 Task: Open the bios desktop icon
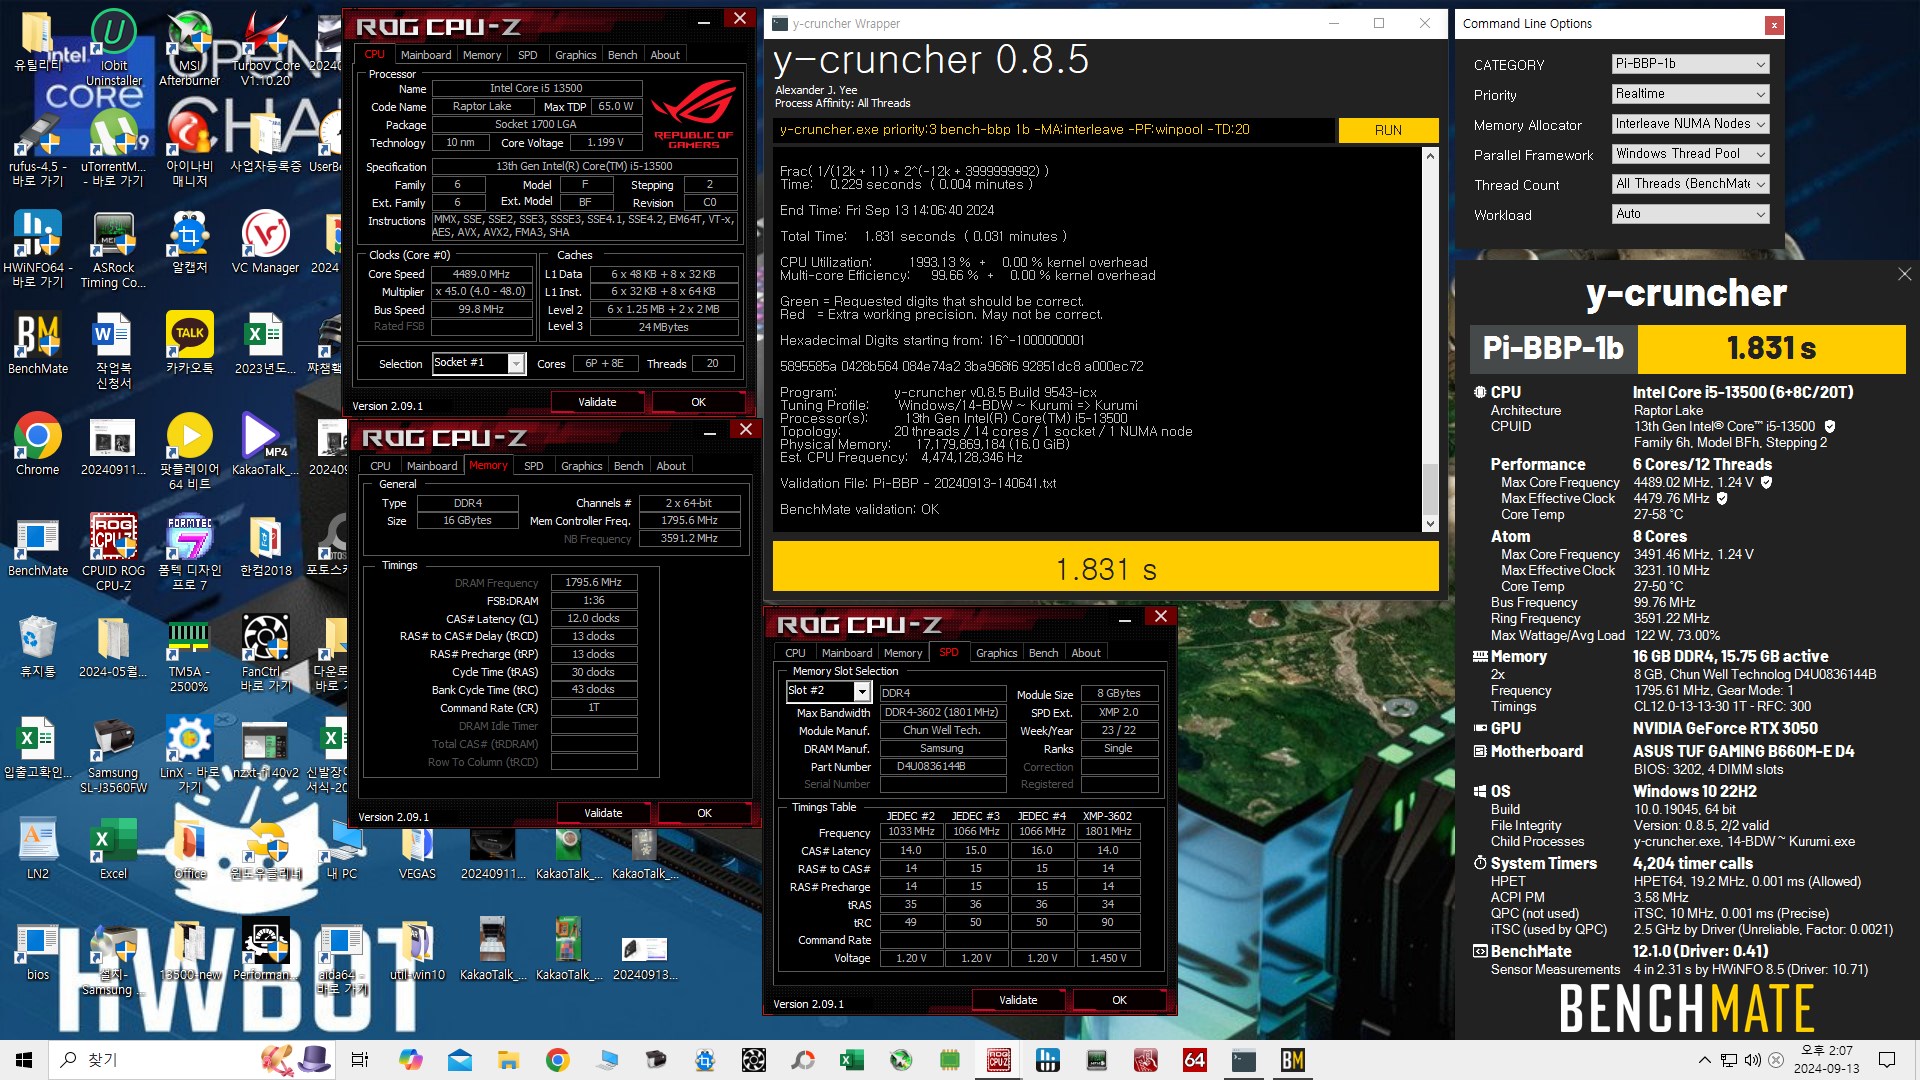click(37, 950)
